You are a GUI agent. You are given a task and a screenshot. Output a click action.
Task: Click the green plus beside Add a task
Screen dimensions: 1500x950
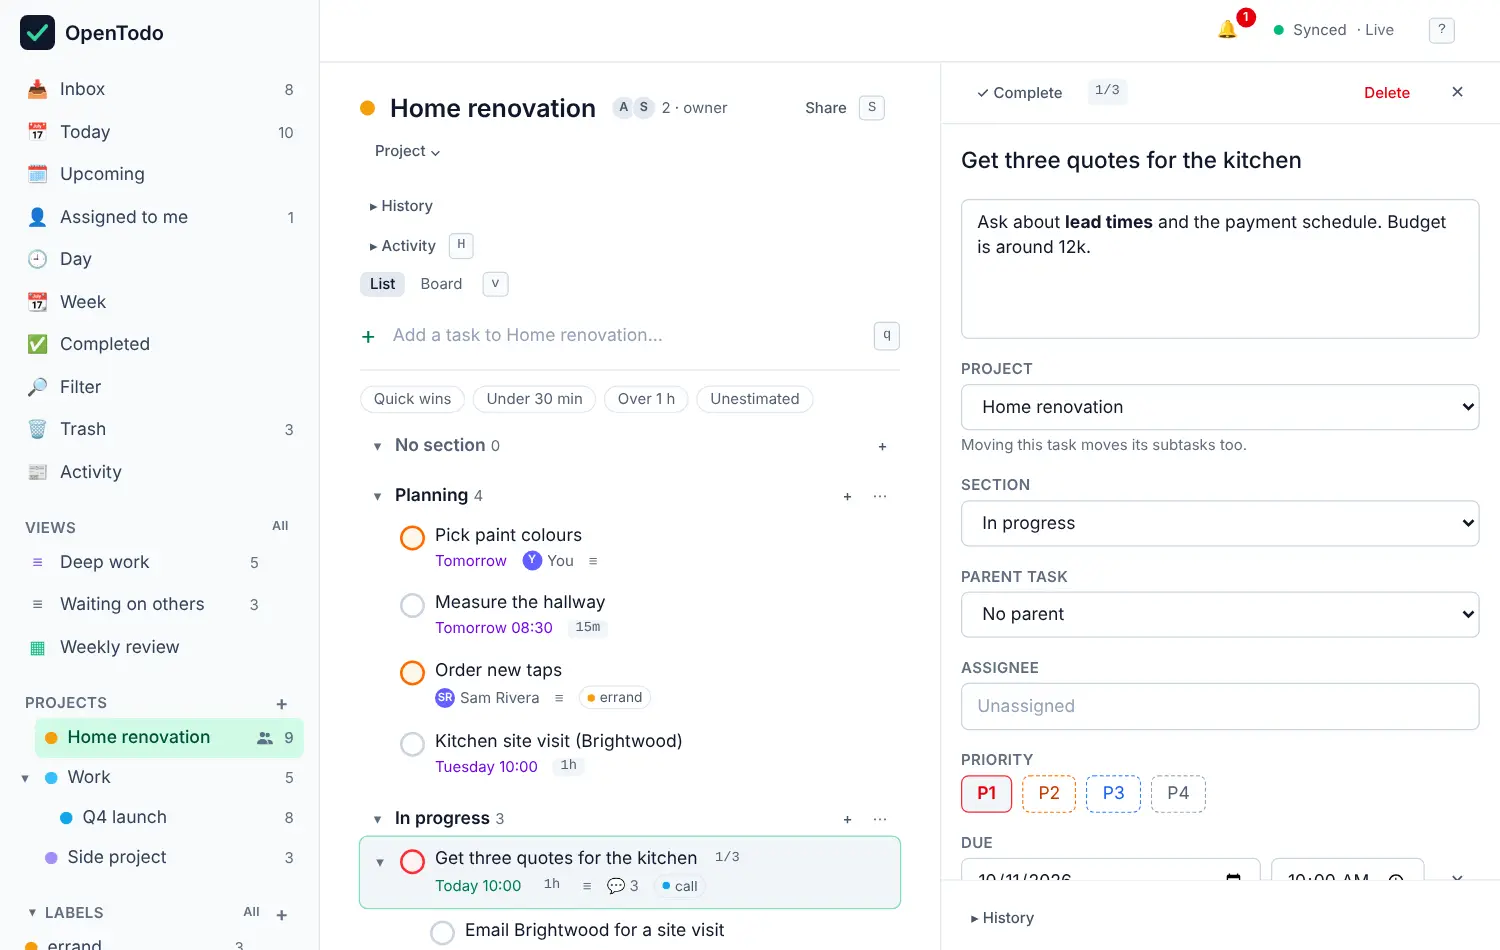[368, 337]
